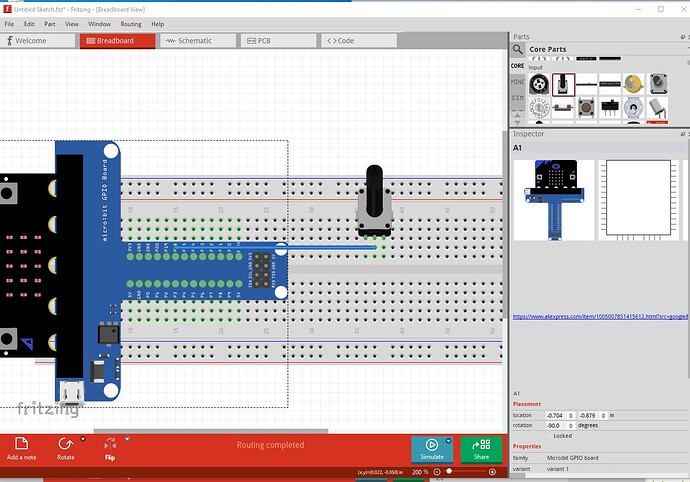Screen dimensions: 690x482
Task: Choose the black slide switch part
Action: (610, 107)
